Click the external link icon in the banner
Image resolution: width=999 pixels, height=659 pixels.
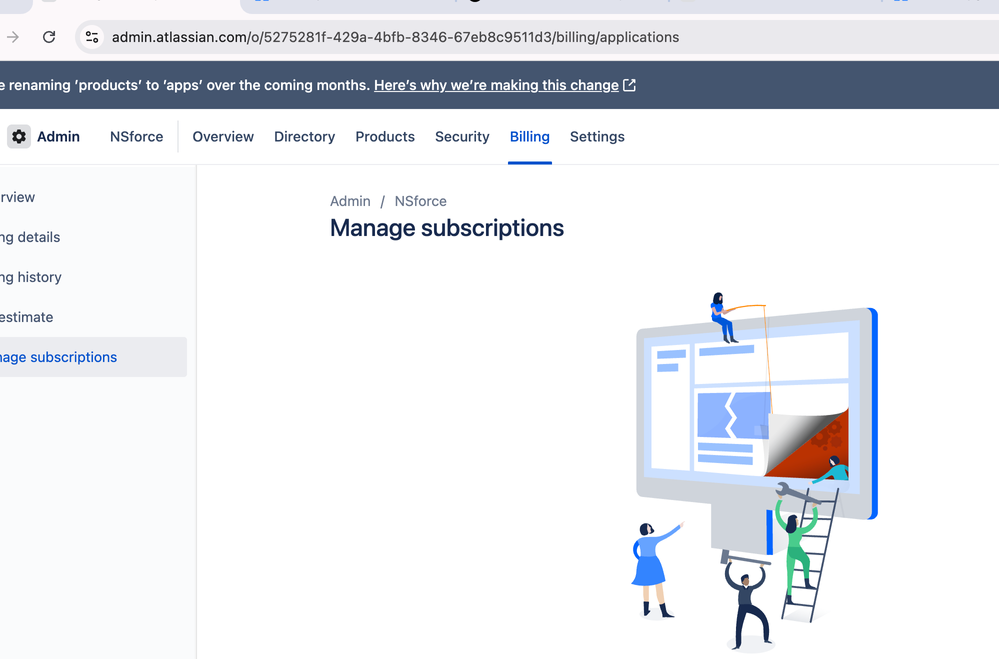pos(629,85)
